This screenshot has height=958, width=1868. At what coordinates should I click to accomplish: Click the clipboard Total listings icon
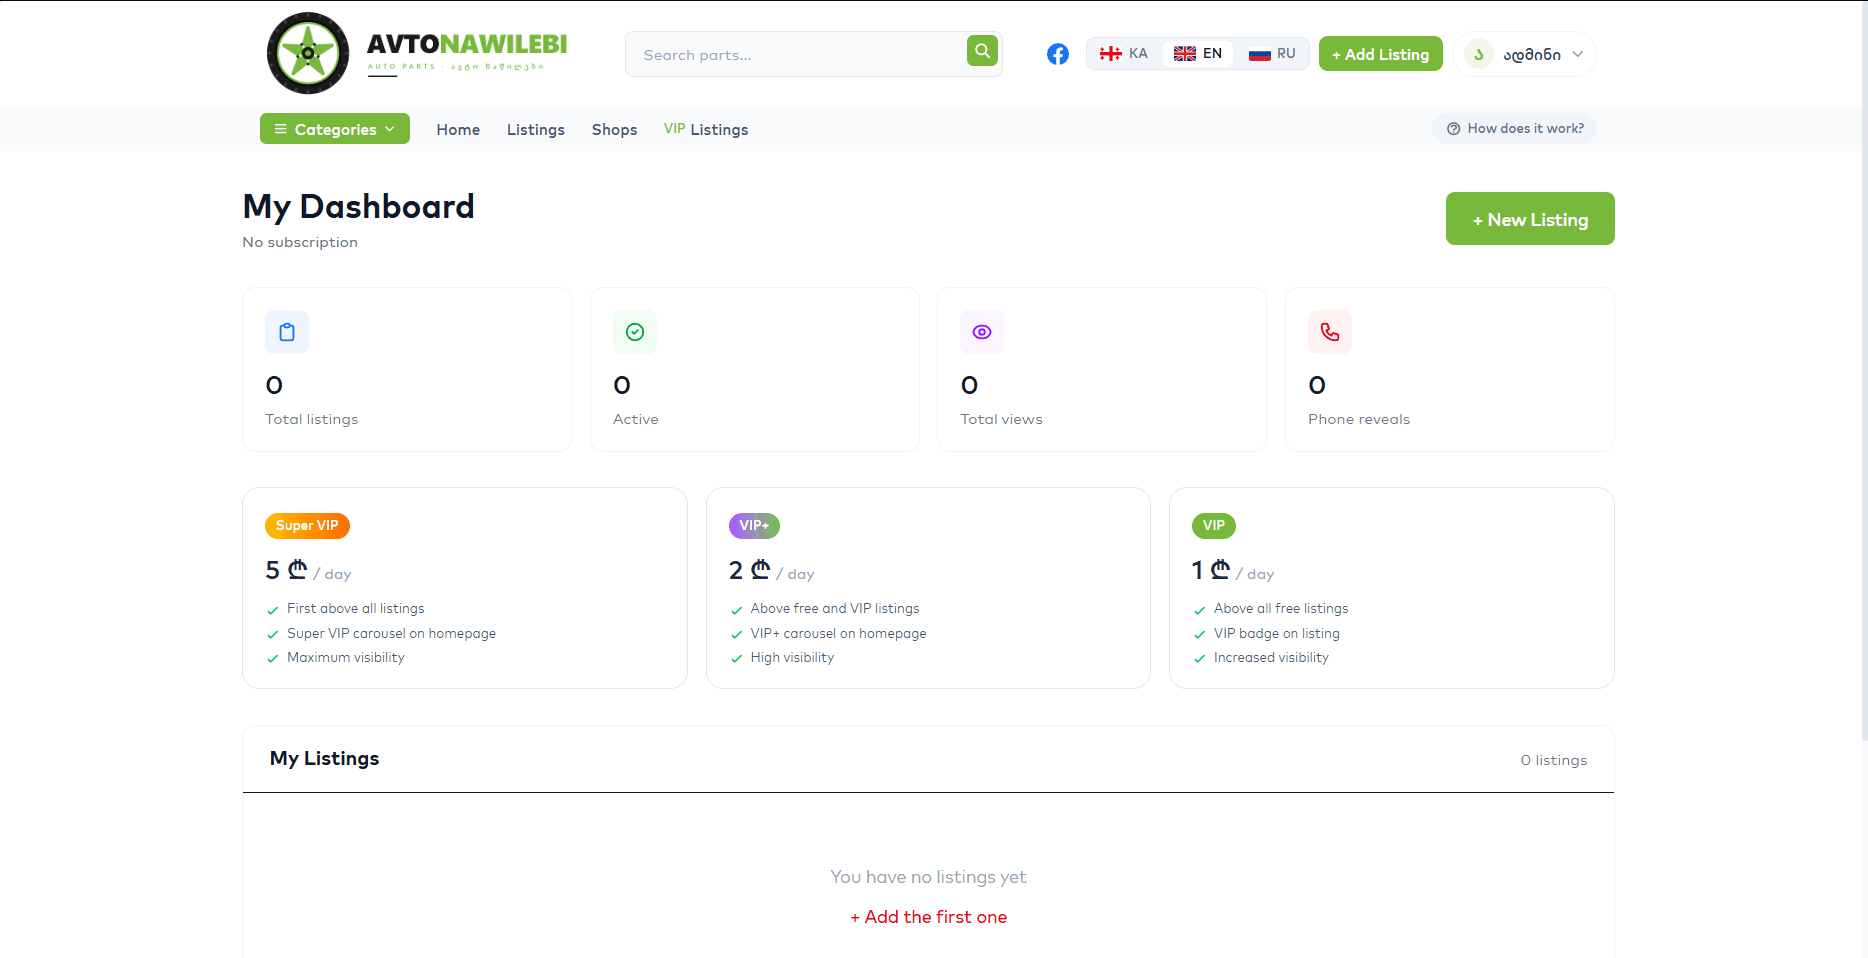tap(287, 332)
